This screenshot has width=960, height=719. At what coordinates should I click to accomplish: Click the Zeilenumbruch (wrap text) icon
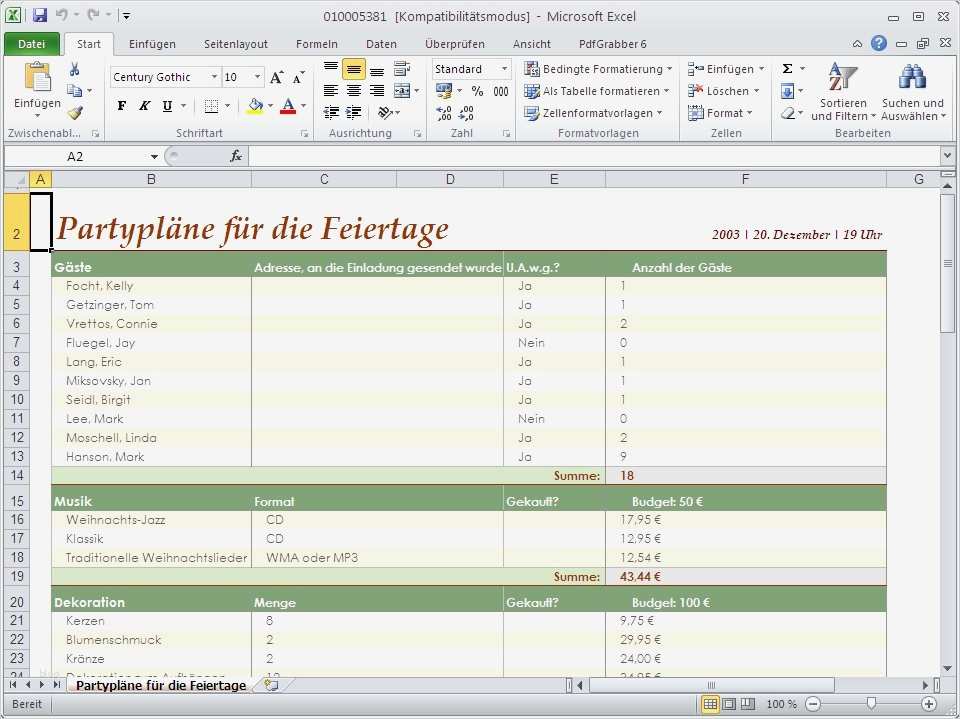pyautogui.click(x=401, y=70)
